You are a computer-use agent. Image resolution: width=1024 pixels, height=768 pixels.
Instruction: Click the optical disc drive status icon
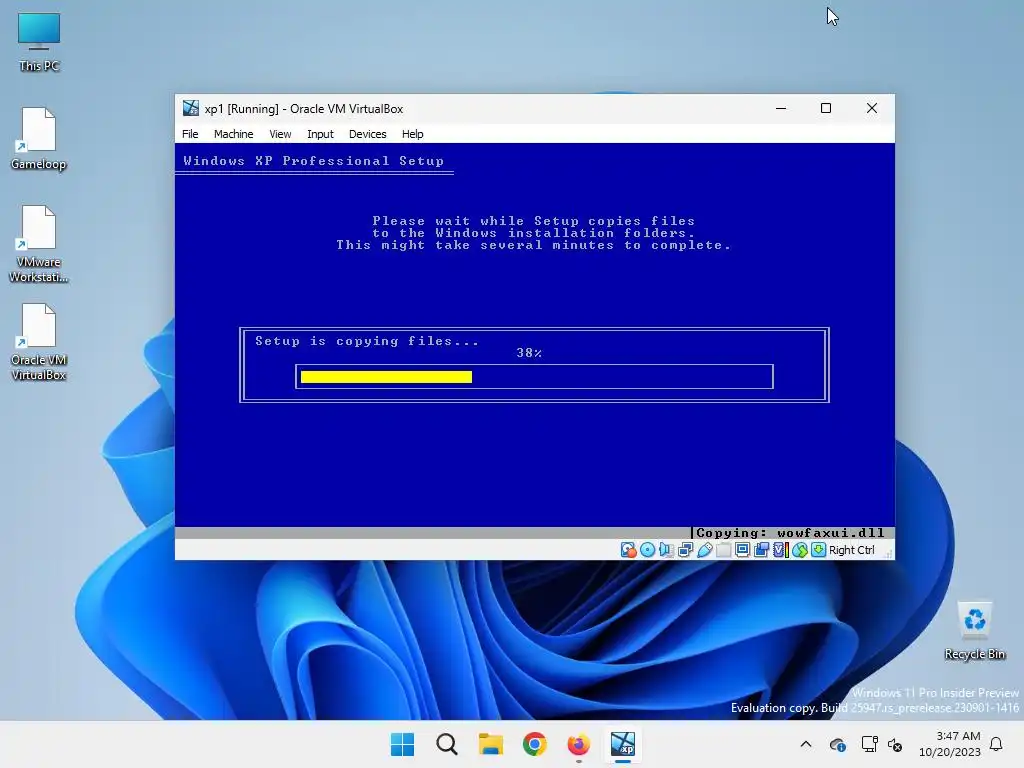647,550
